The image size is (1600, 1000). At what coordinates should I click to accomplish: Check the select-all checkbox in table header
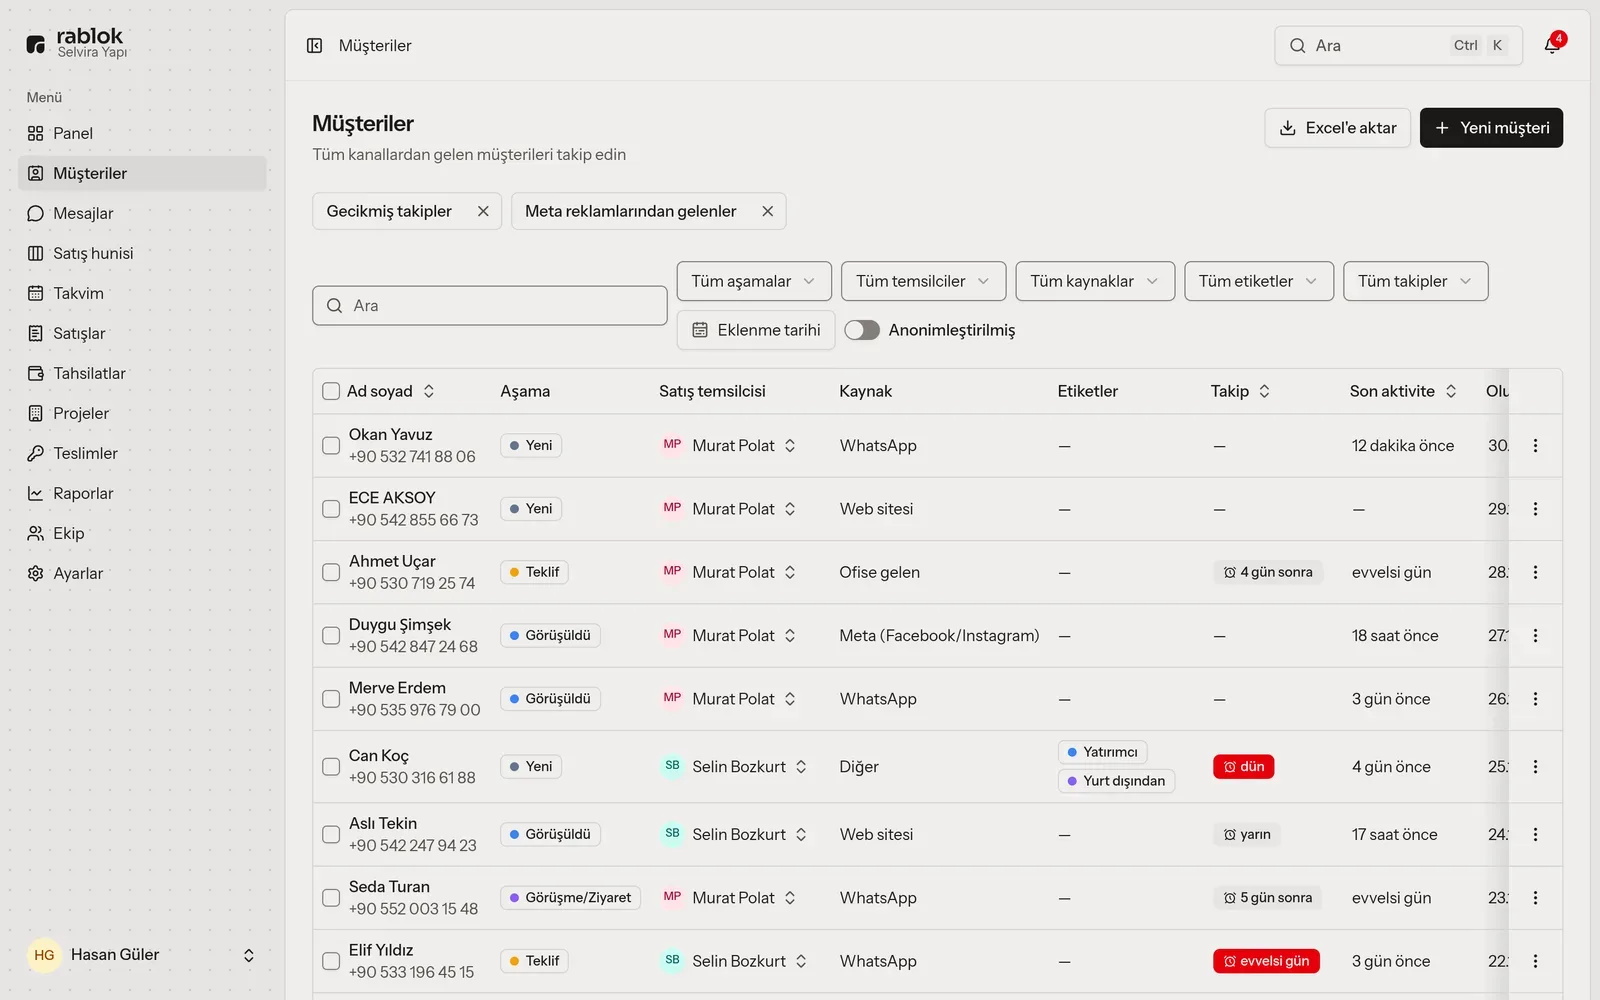coord(331,391)
